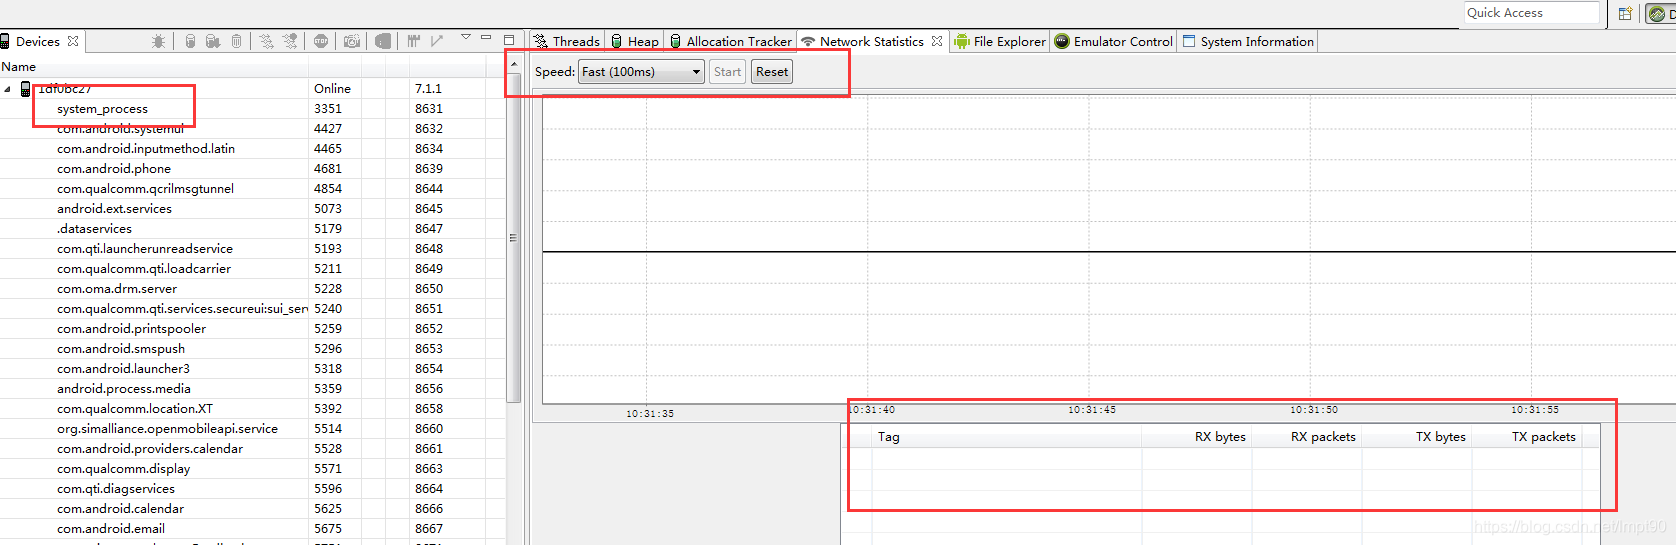Click the Start Method Profiling icon

click(290, 41)
